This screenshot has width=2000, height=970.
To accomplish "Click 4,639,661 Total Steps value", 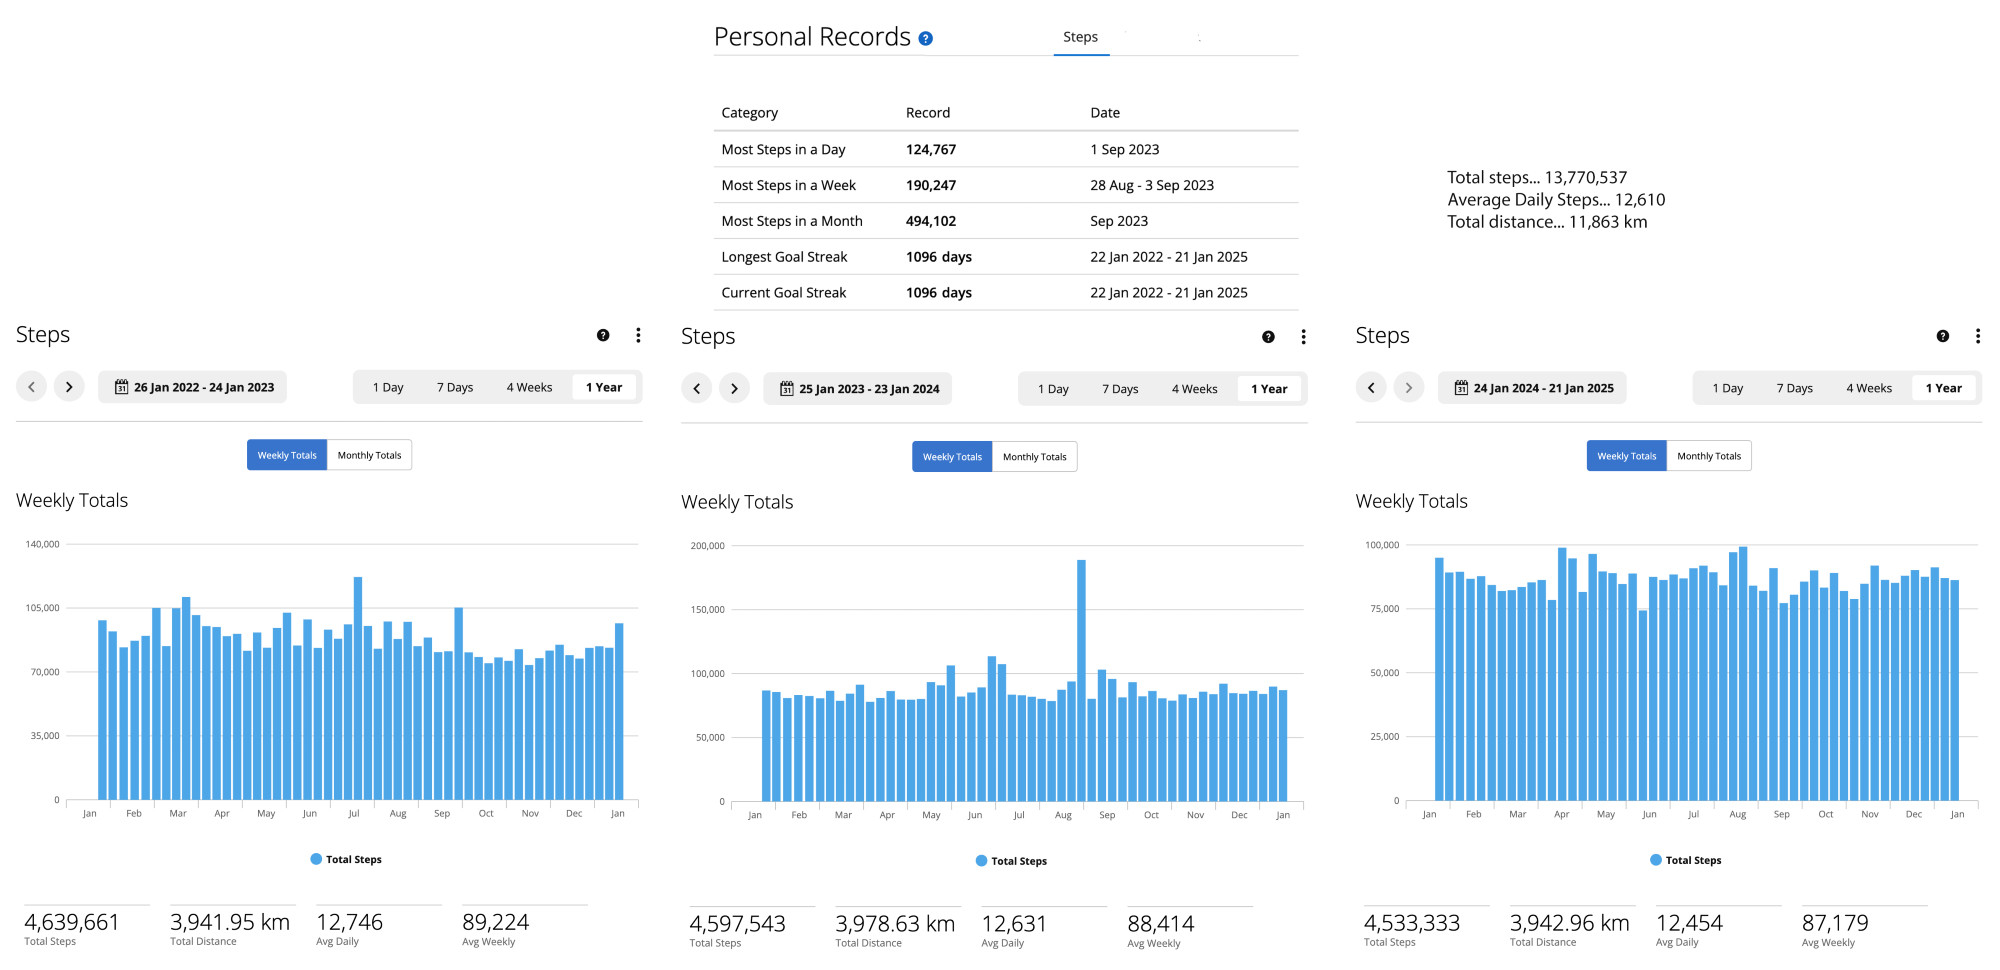I will (x=72, y=922).
